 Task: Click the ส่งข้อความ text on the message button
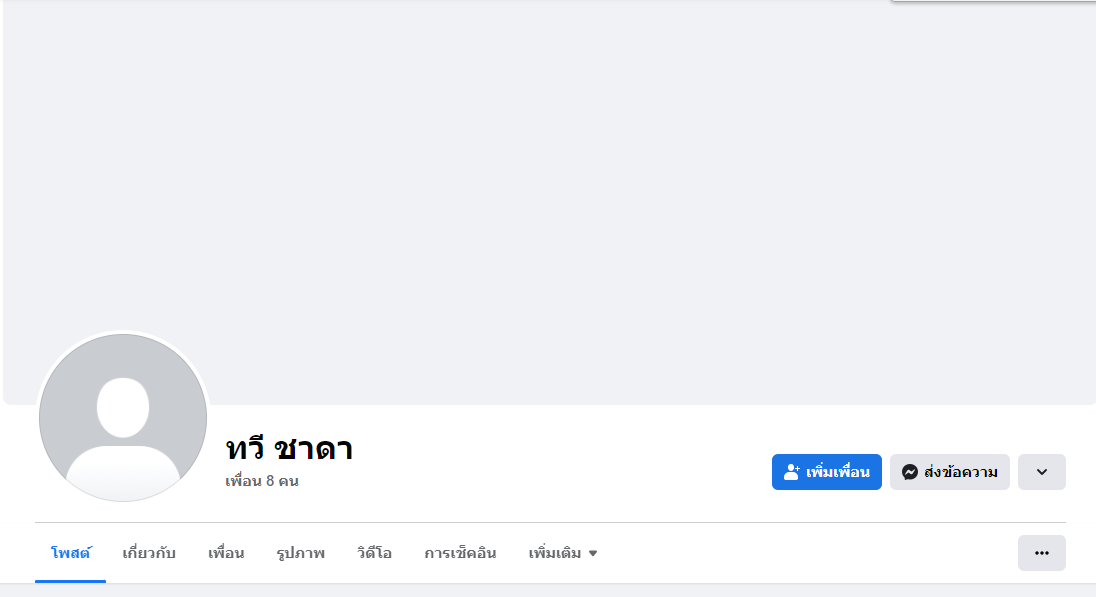[x=961, y=472]
